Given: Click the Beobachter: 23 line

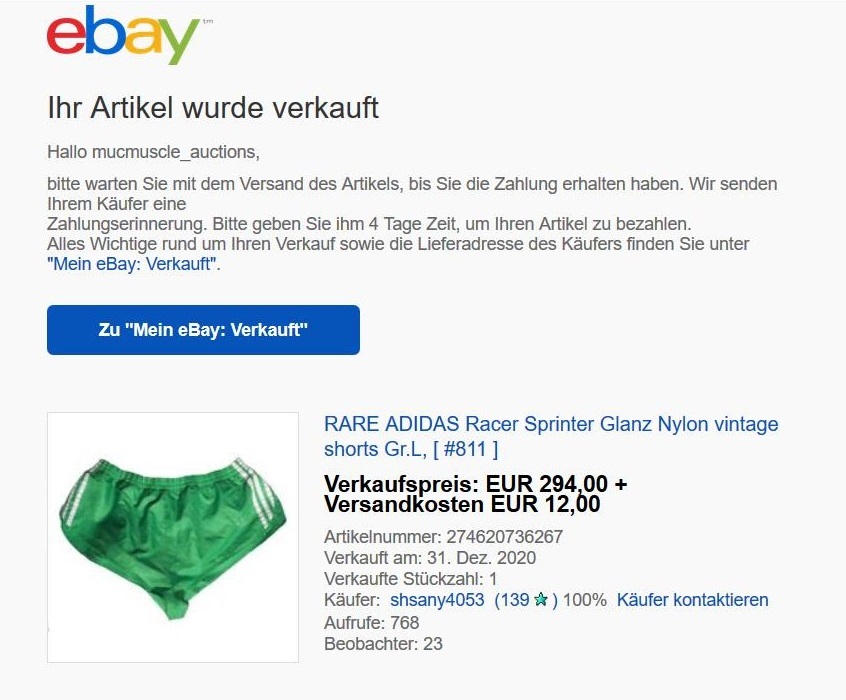Looking at the screenshot, I should [x=383, y=643].
